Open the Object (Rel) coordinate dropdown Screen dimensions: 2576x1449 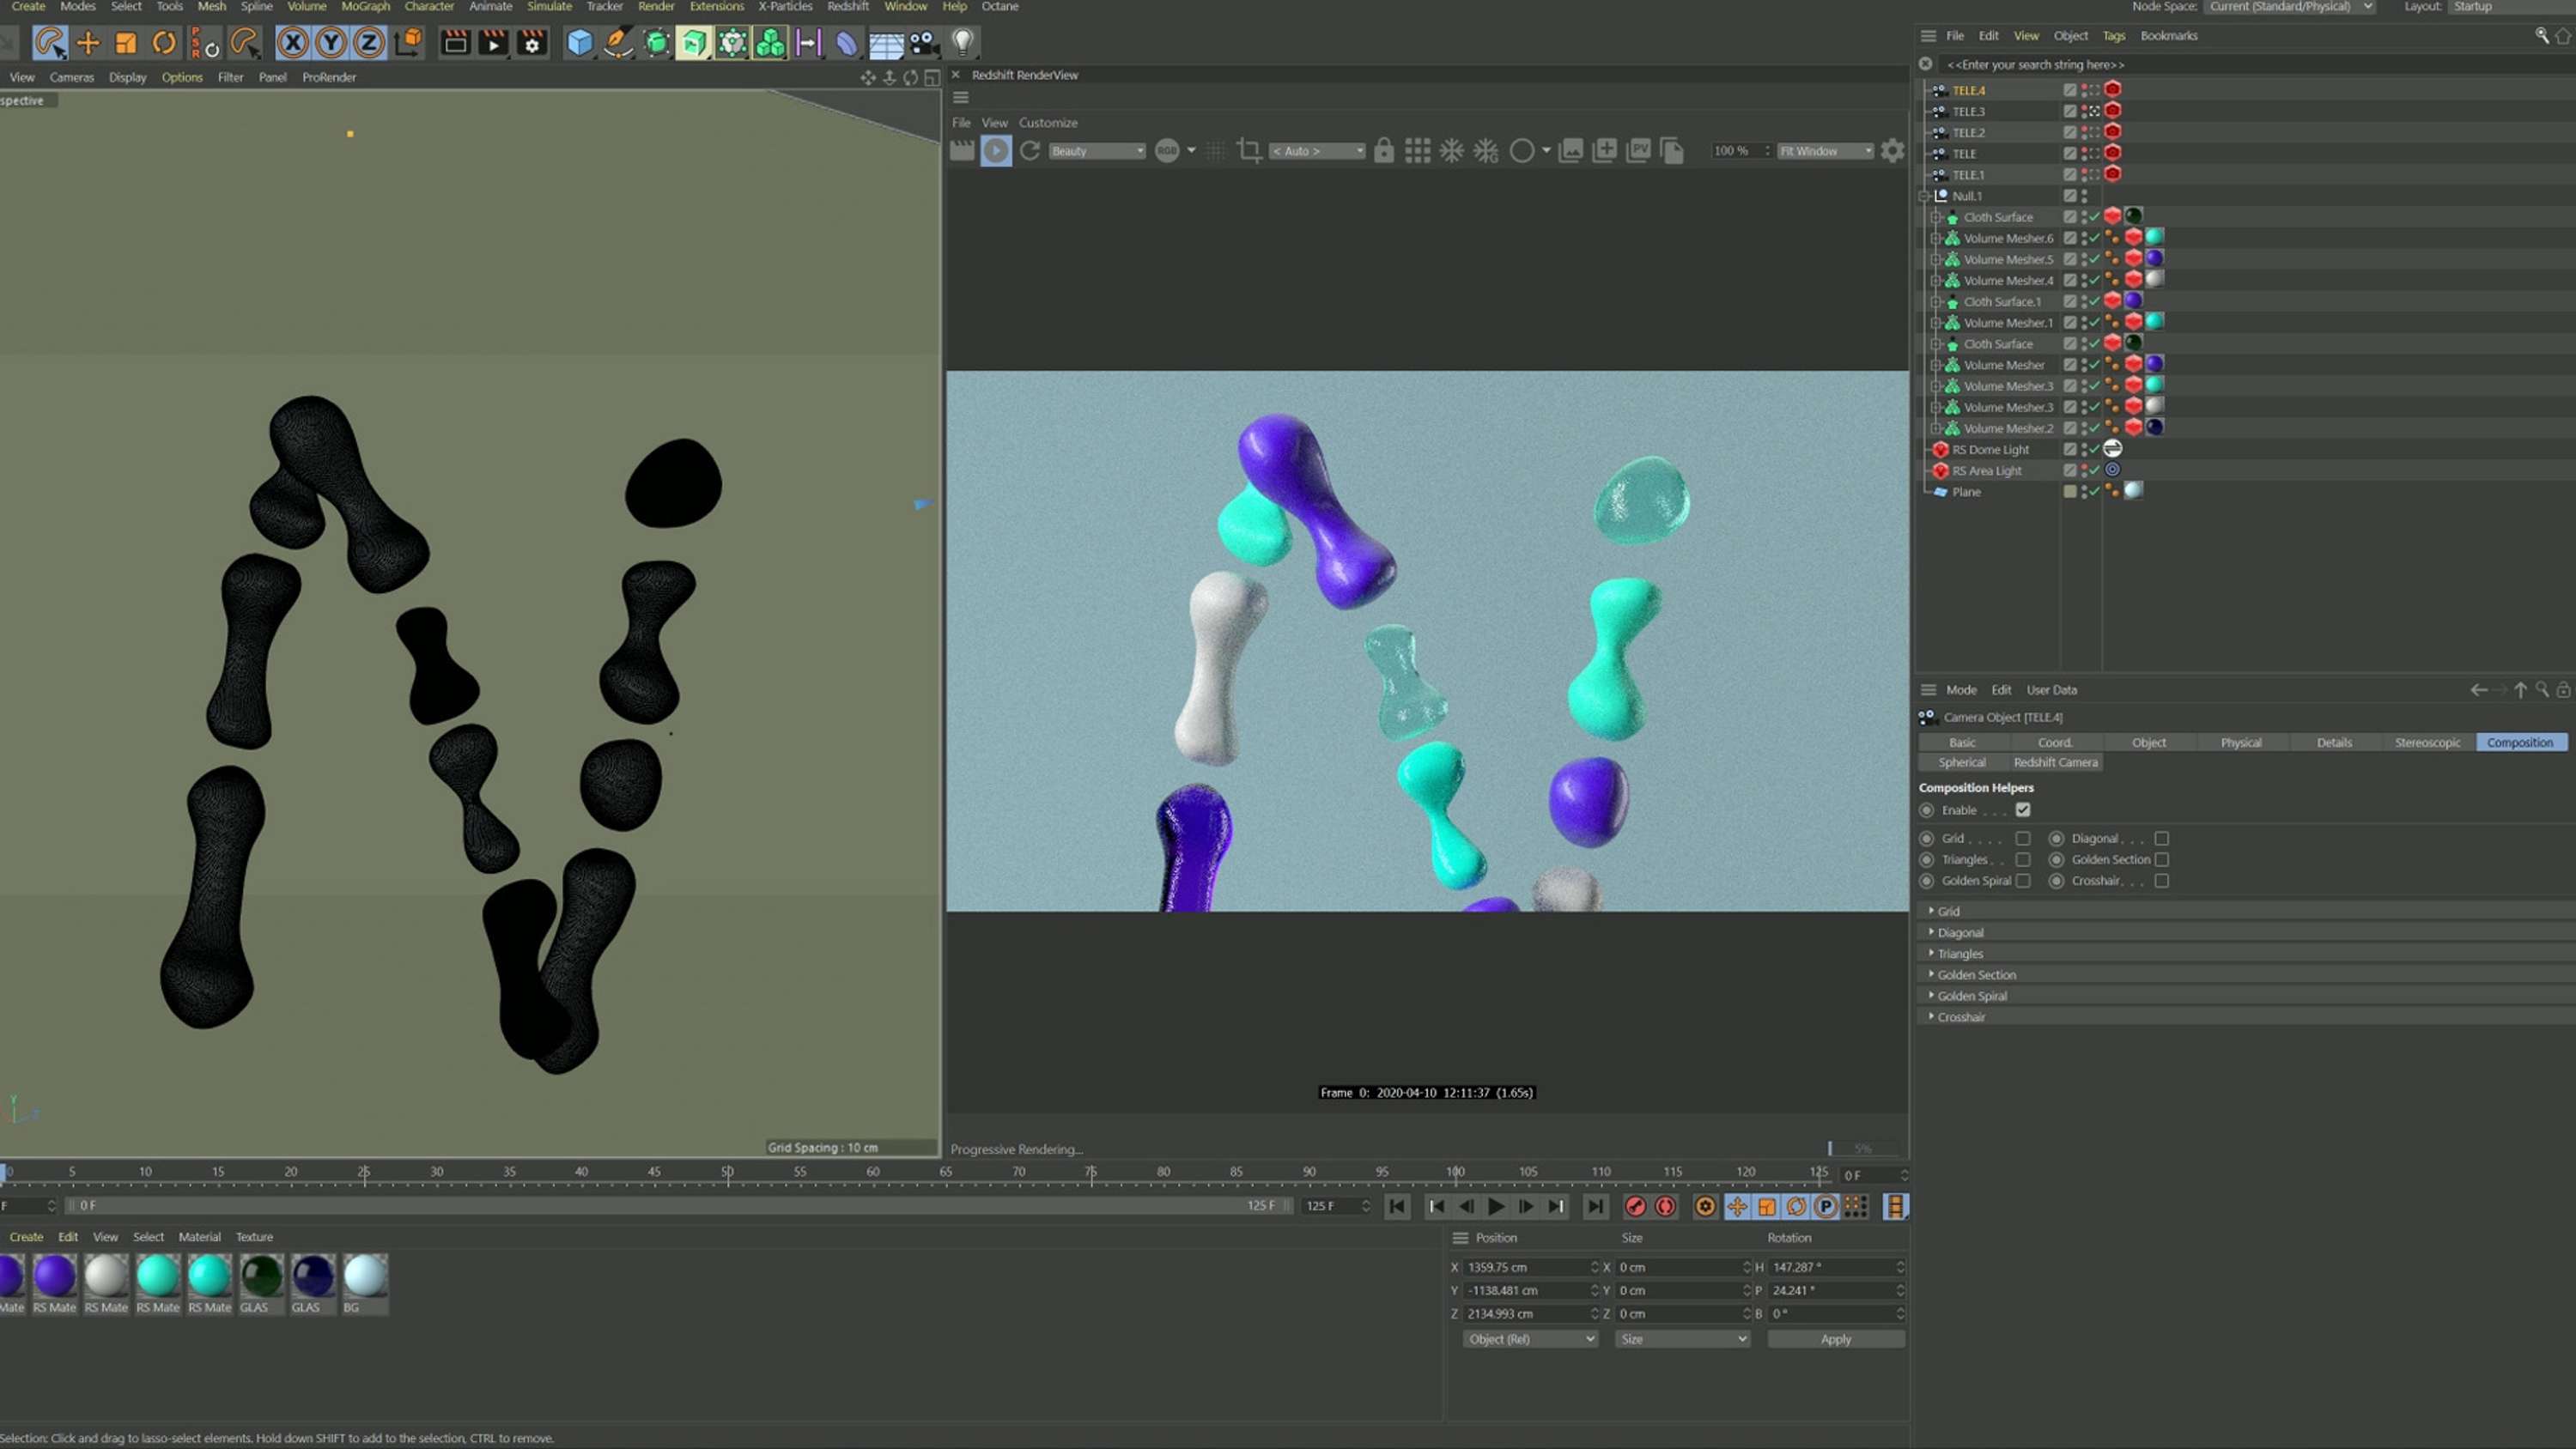point(1530,1339)
